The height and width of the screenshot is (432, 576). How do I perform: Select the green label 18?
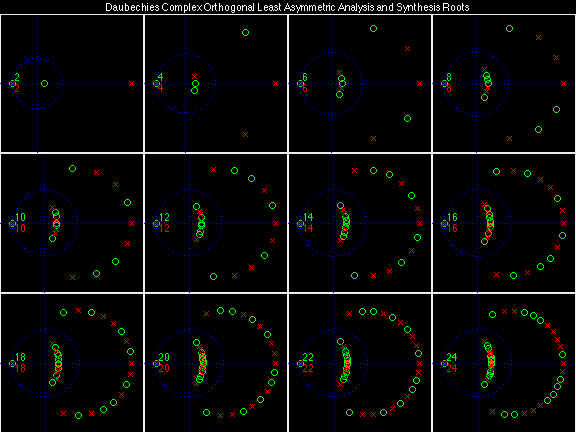click(20, 357)
